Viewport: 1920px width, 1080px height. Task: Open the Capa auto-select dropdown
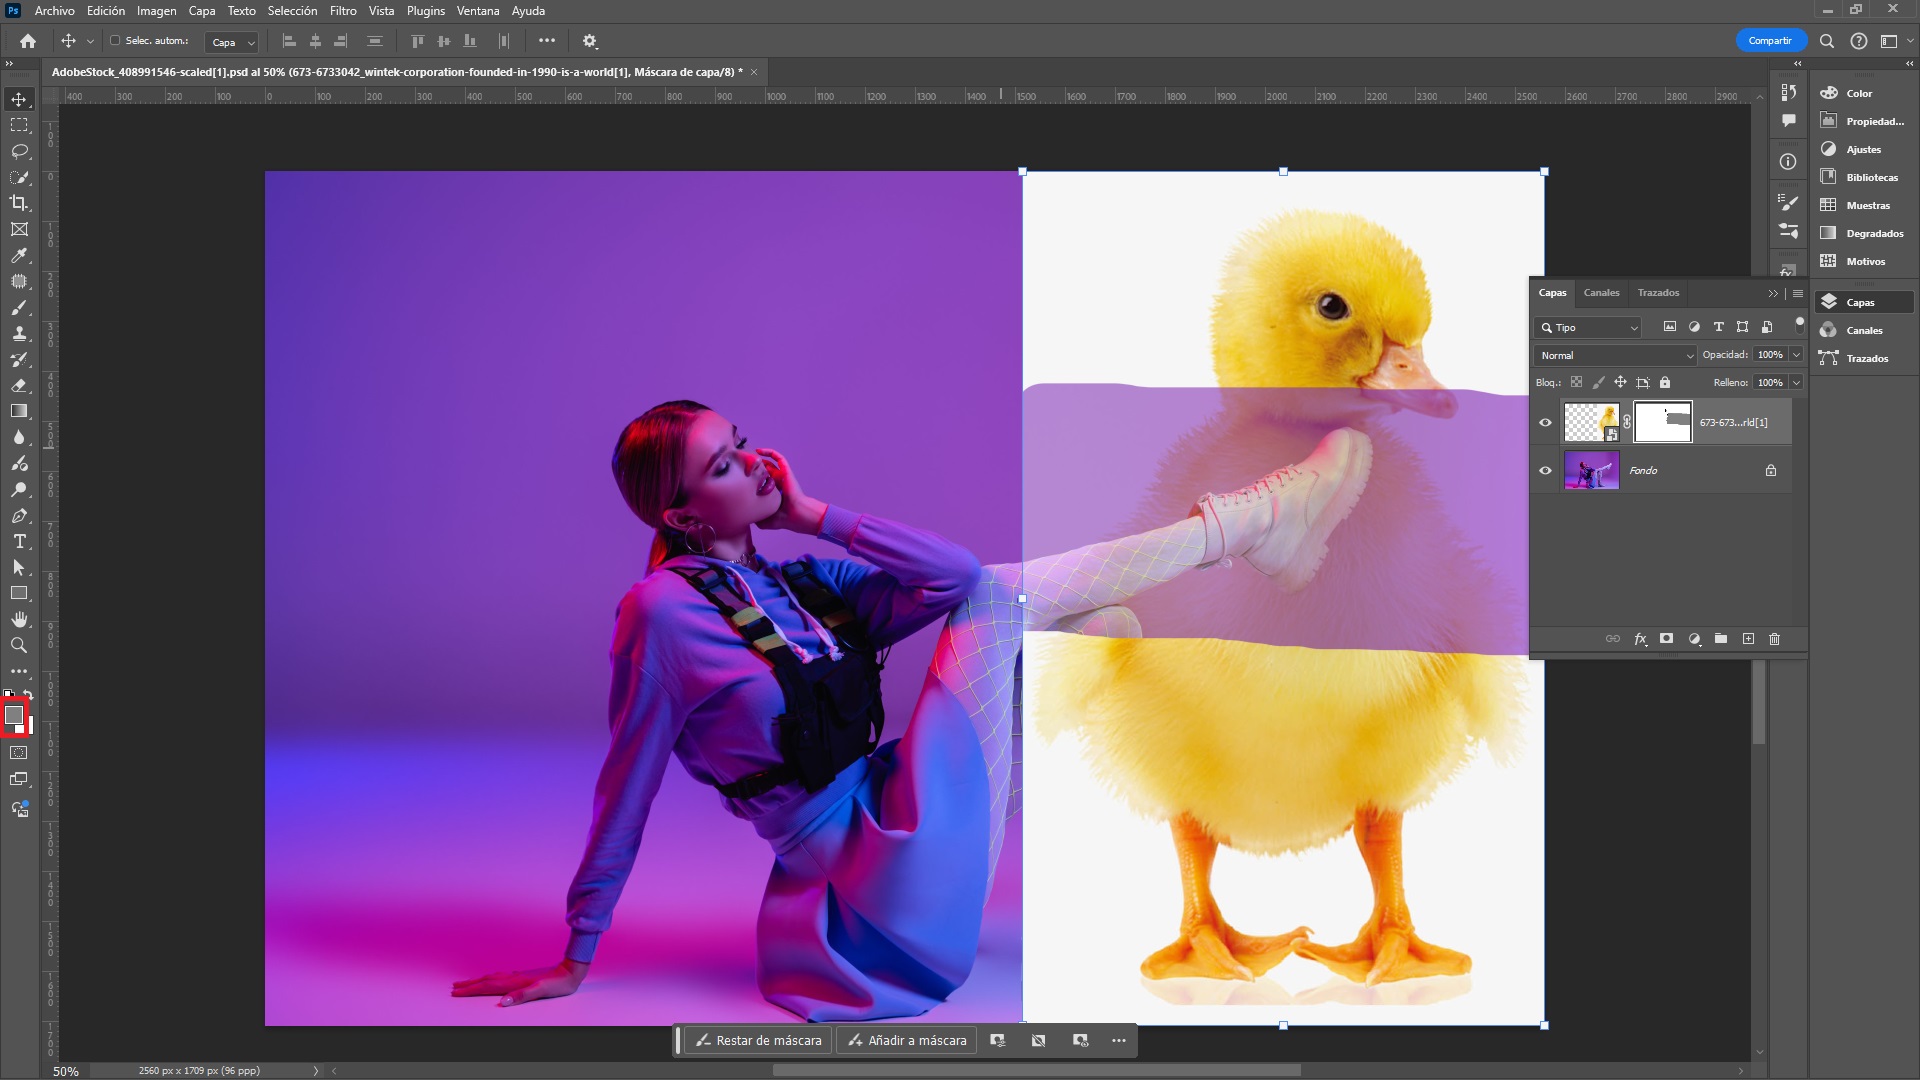232,42
